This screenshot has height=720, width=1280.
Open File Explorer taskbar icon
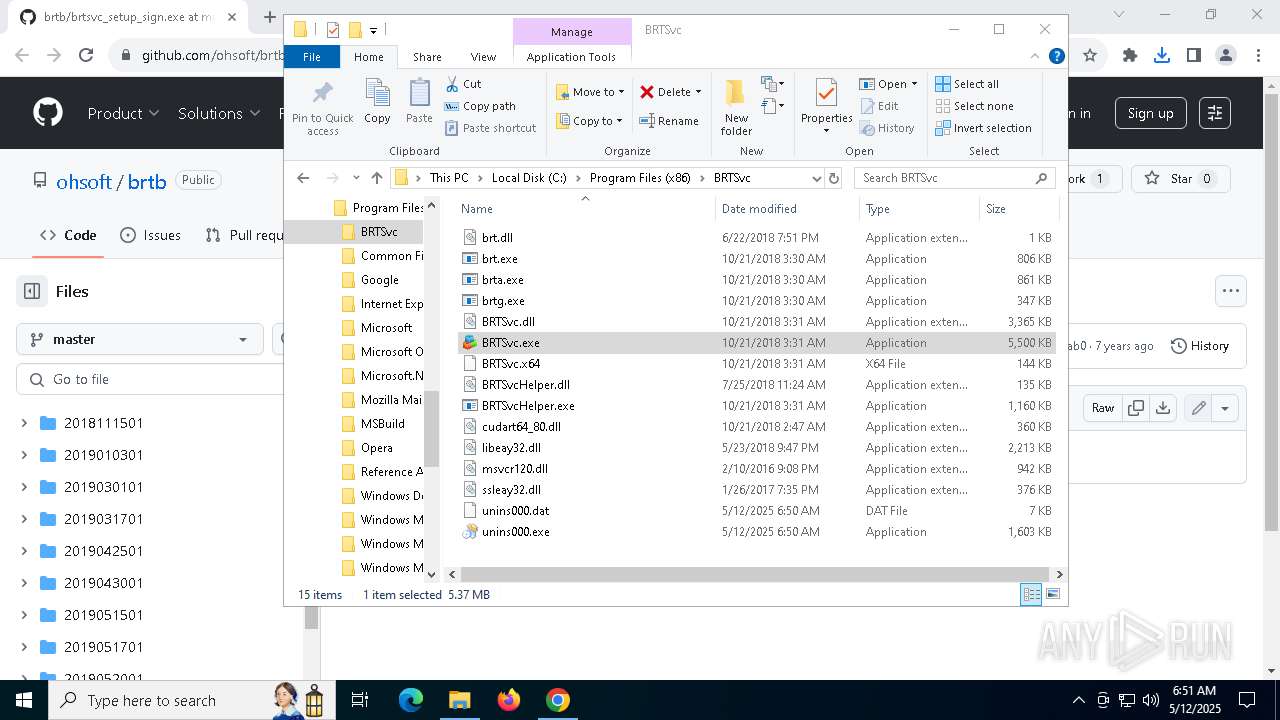(459, 700)
